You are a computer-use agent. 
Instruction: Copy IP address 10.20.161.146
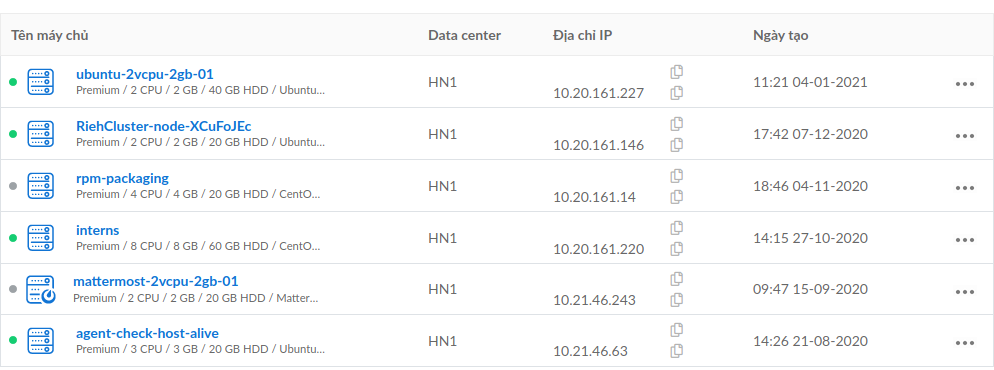pyautogui.click(x=676, y=145)
